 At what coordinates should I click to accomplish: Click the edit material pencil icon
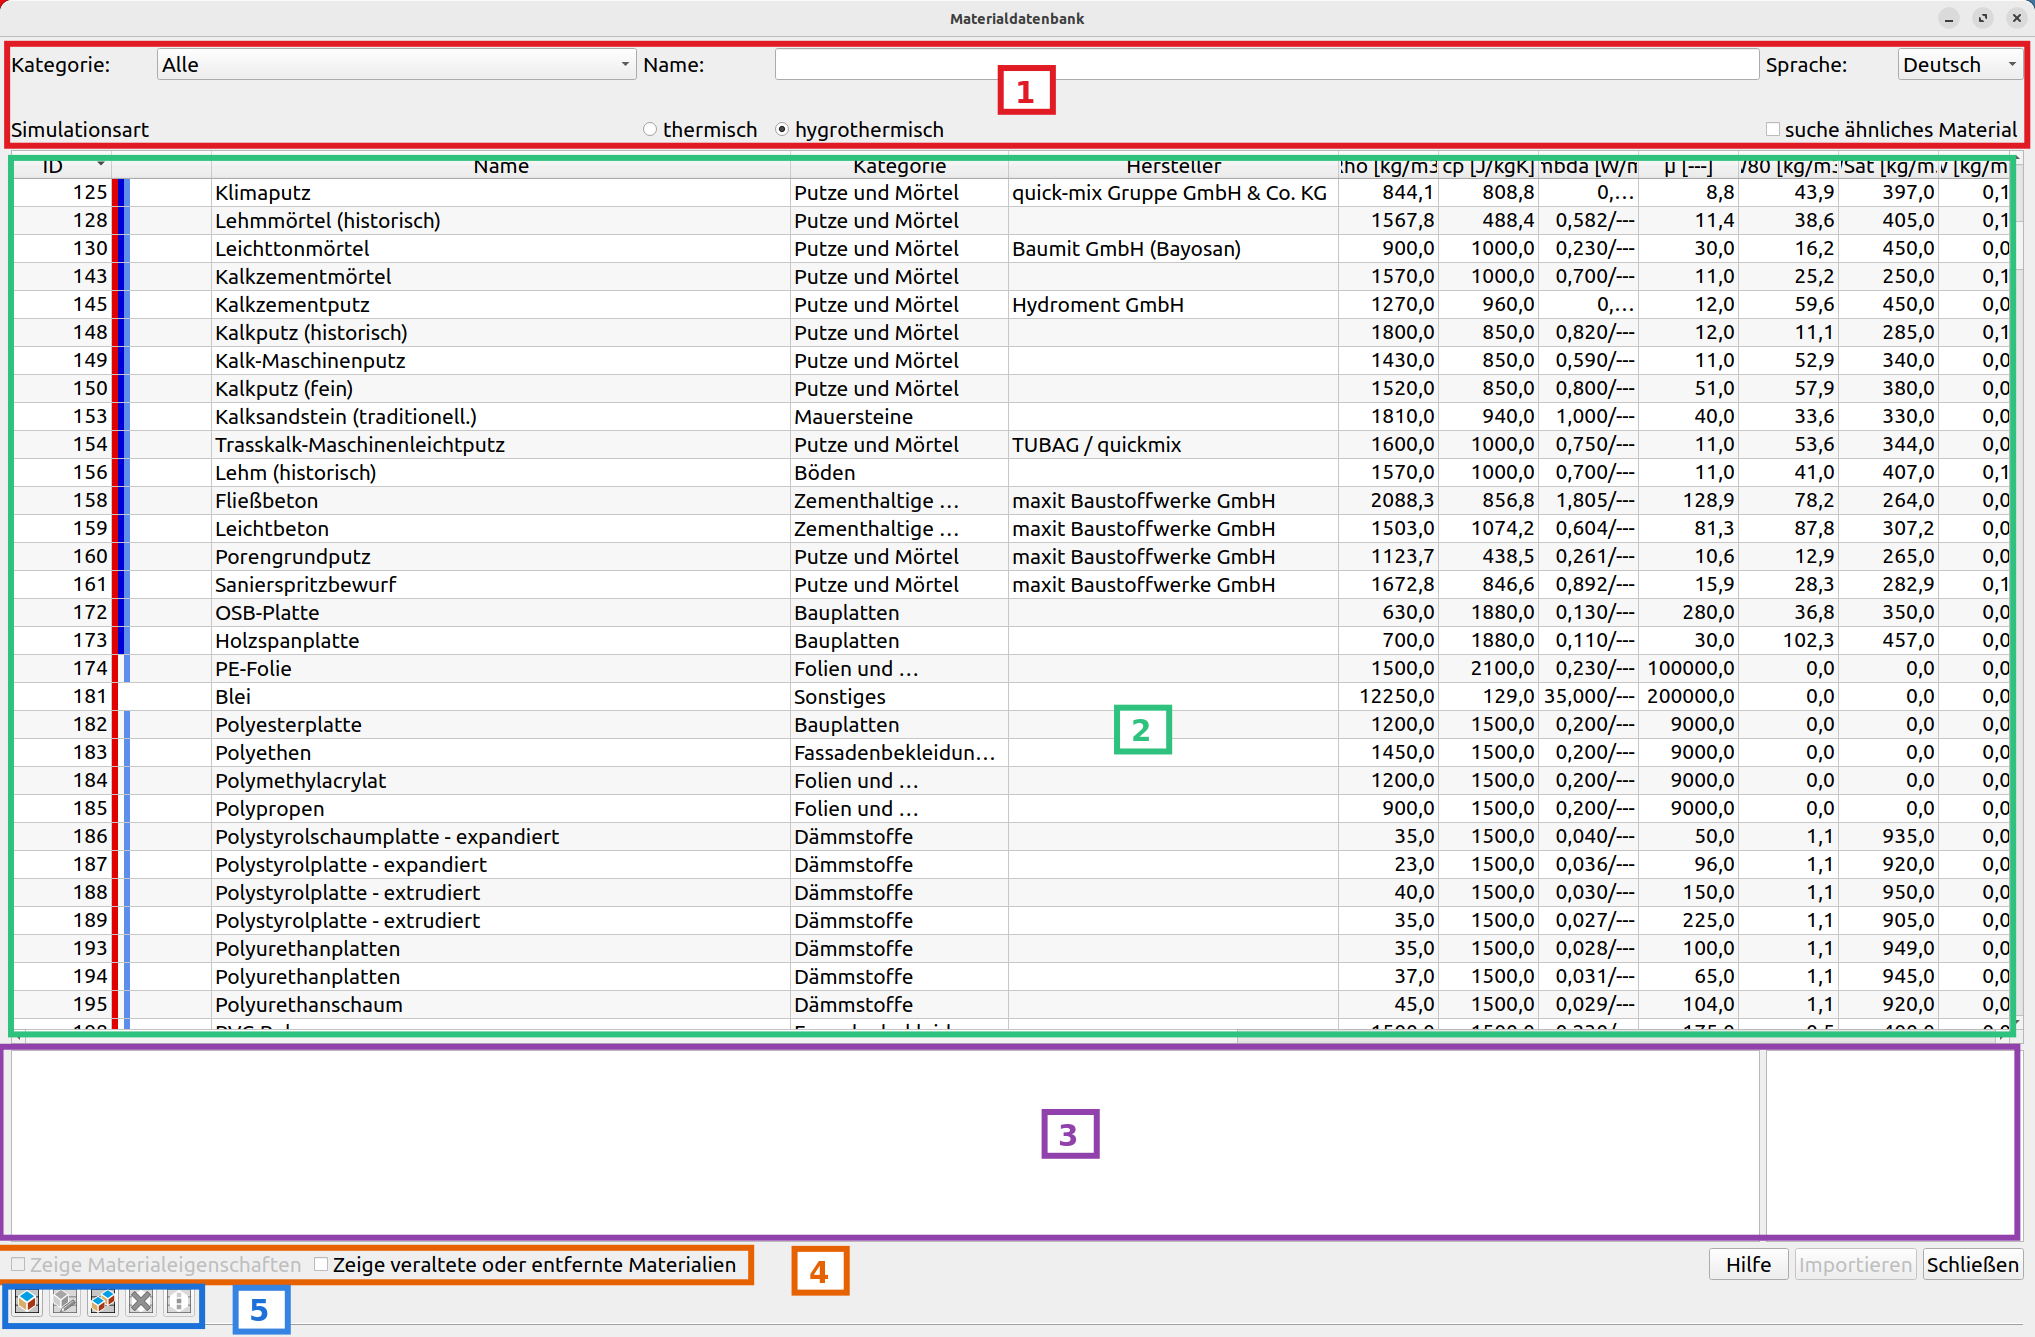click(65, 1301)
